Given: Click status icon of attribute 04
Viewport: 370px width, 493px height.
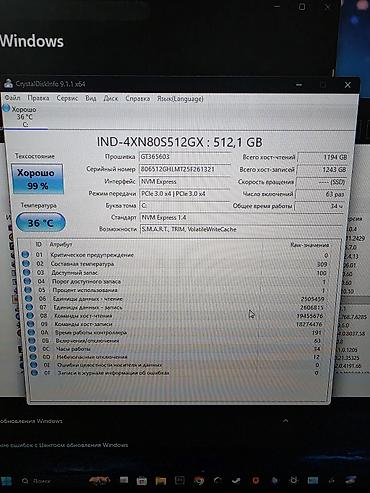Looking at the screenshot, I should pos(27,281).
